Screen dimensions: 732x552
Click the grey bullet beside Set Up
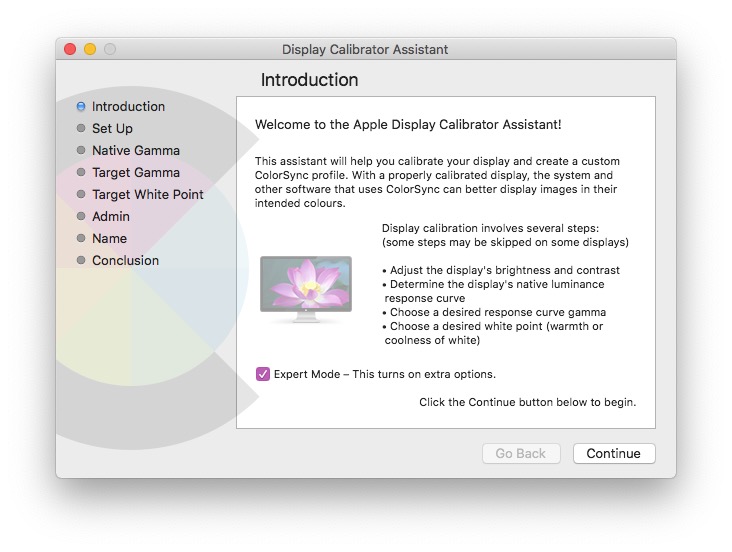coord(81,128)
